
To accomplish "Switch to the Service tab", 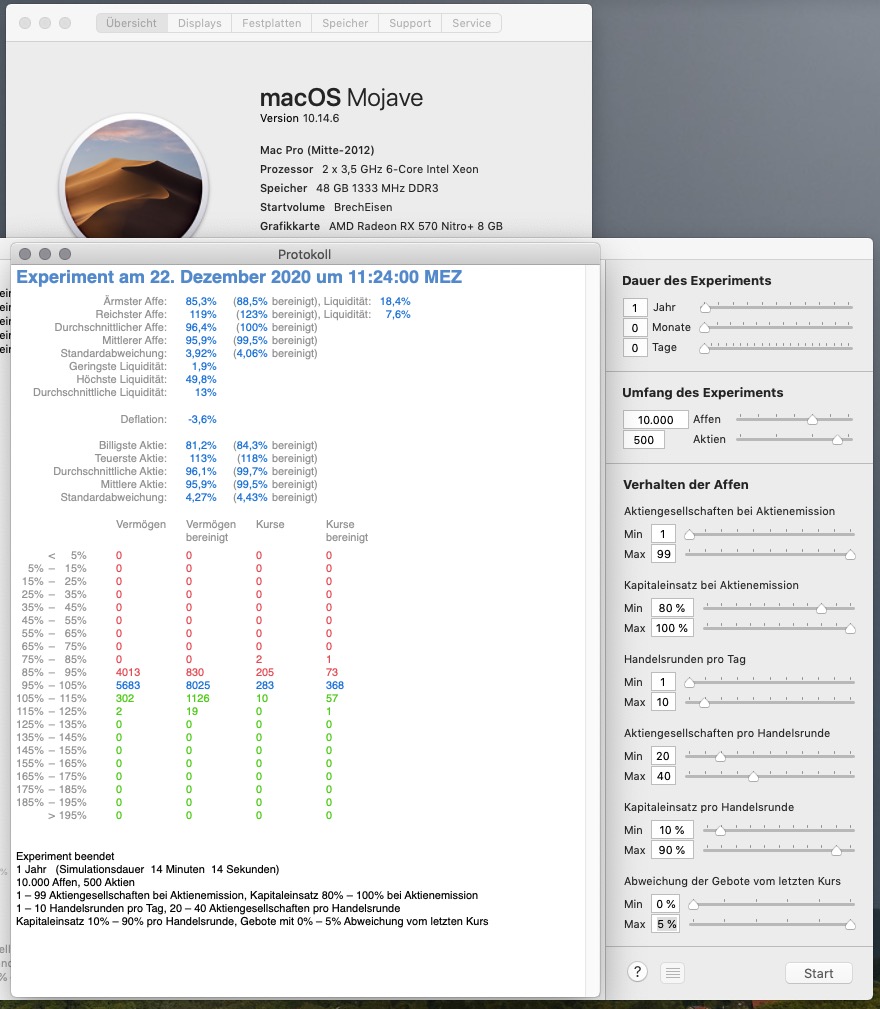I will 472,23.
